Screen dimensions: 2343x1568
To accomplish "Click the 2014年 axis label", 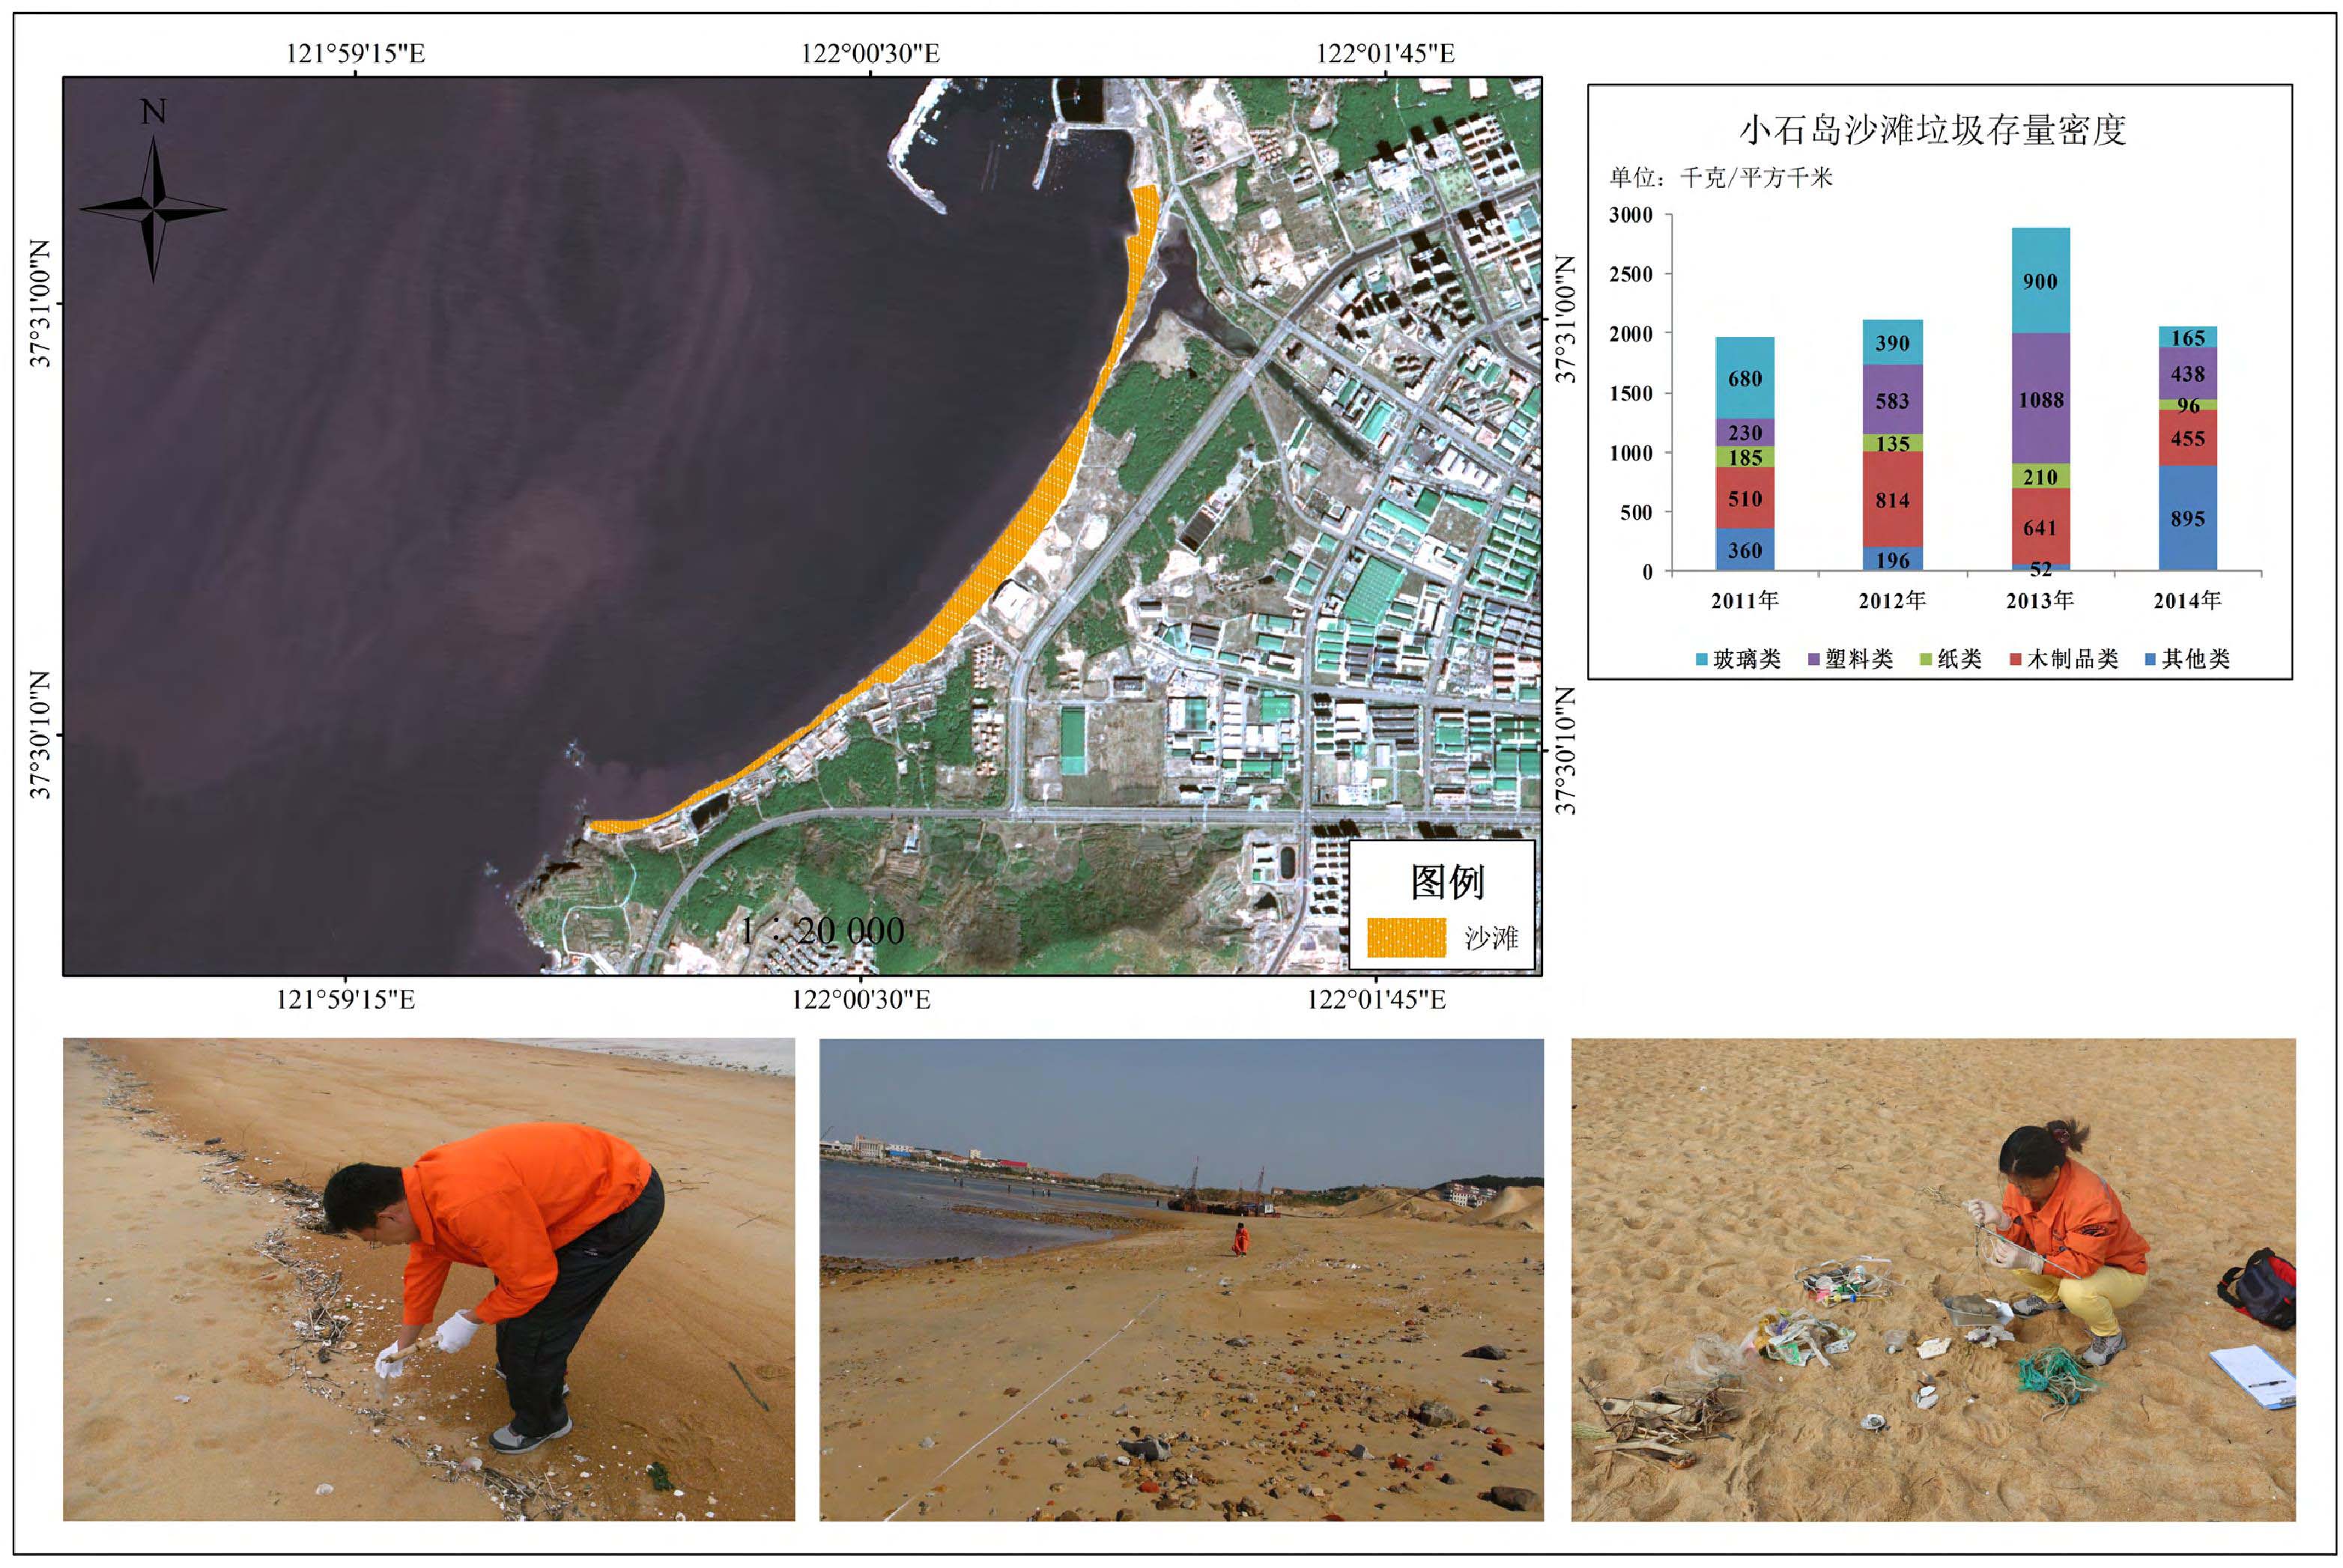I will tap(2188, 600).
